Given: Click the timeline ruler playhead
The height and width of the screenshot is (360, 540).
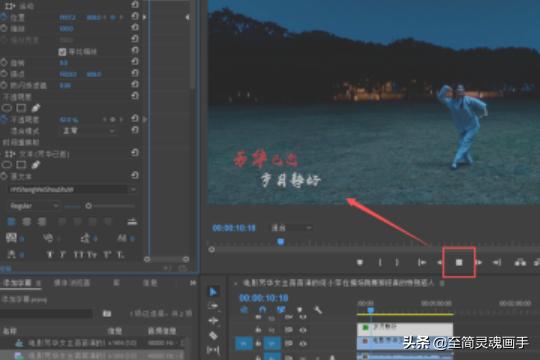Looking at the screenshot, I should [x=371, y=310].
